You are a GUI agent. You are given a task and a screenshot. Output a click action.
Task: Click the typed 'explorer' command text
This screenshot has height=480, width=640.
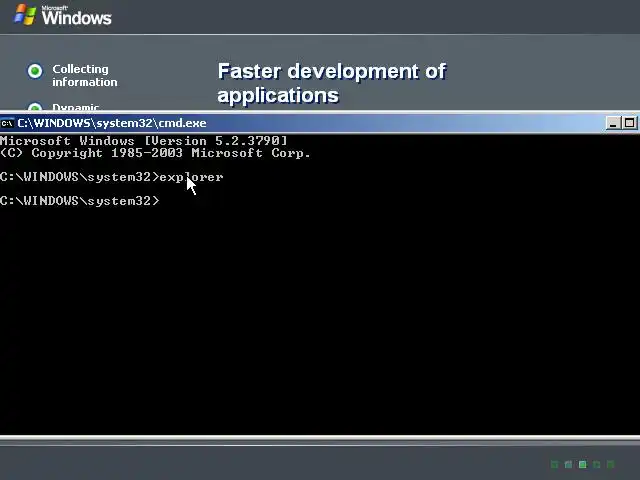coord(191,177)
